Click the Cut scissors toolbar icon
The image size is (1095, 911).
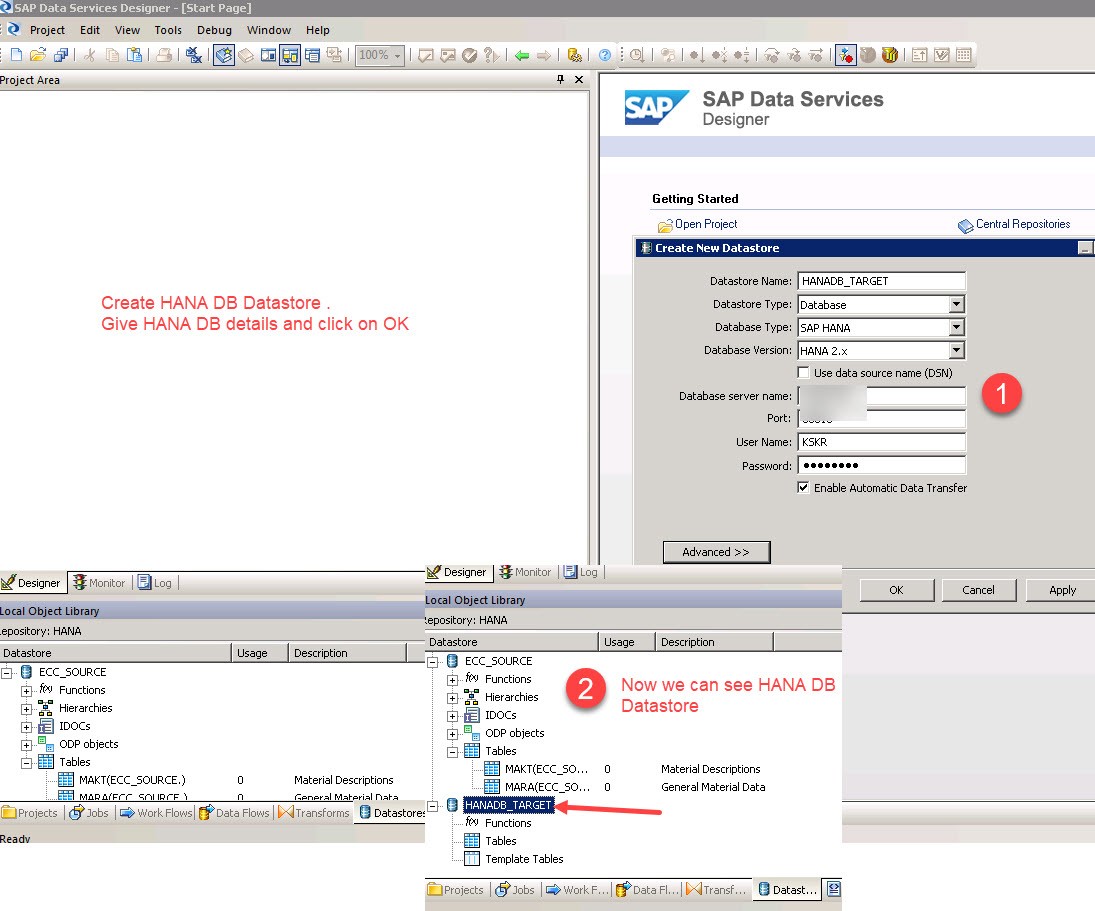click(89, 55)
